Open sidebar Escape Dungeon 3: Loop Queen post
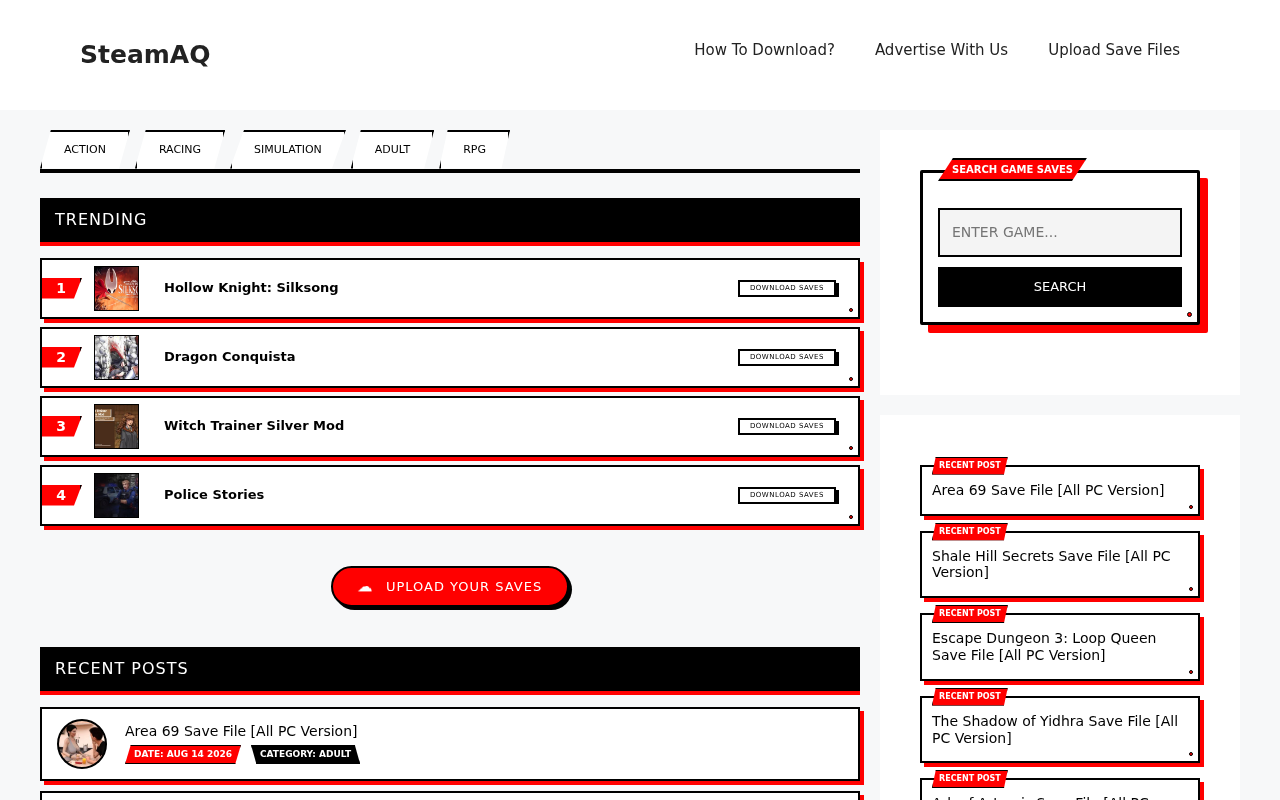 coord(1044,646)
